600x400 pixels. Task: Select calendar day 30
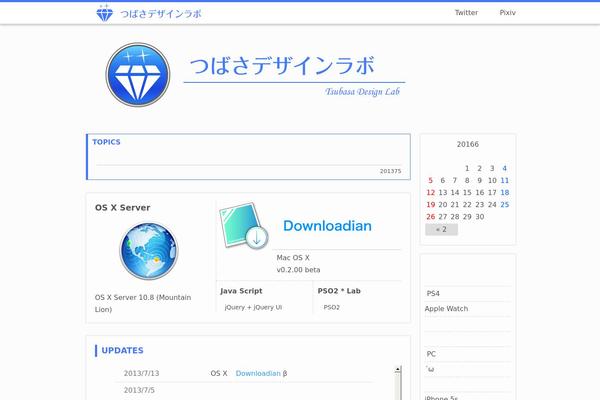479,217
